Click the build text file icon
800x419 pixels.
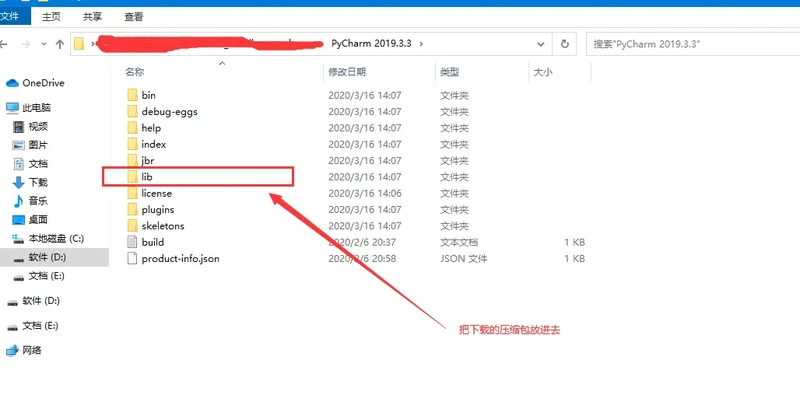(132, 242)
